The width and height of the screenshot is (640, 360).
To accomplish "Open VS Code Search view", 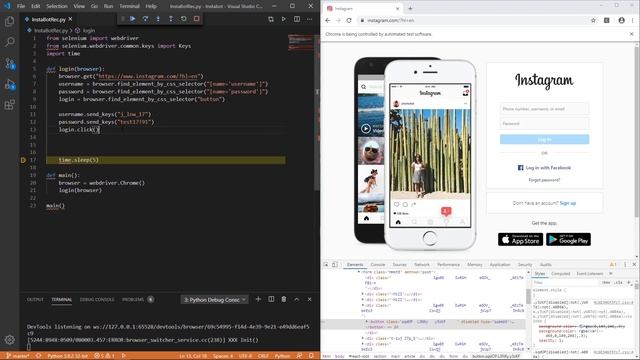I will 9,42.
